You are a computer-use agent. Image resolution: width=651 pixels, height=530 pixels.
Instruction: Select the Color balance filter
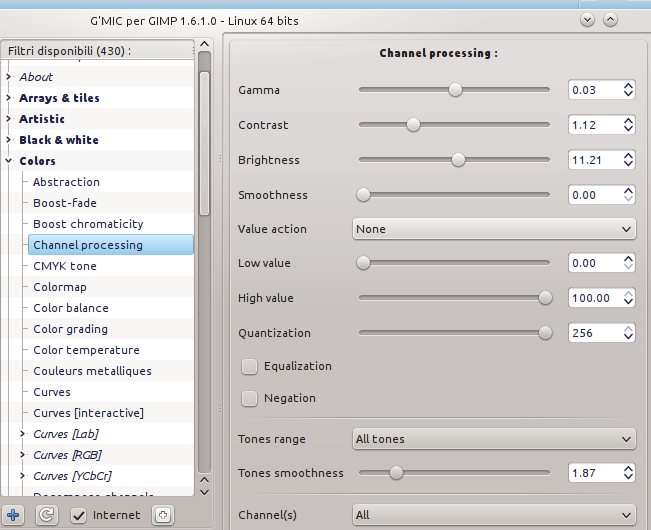[x=71, y=308]
